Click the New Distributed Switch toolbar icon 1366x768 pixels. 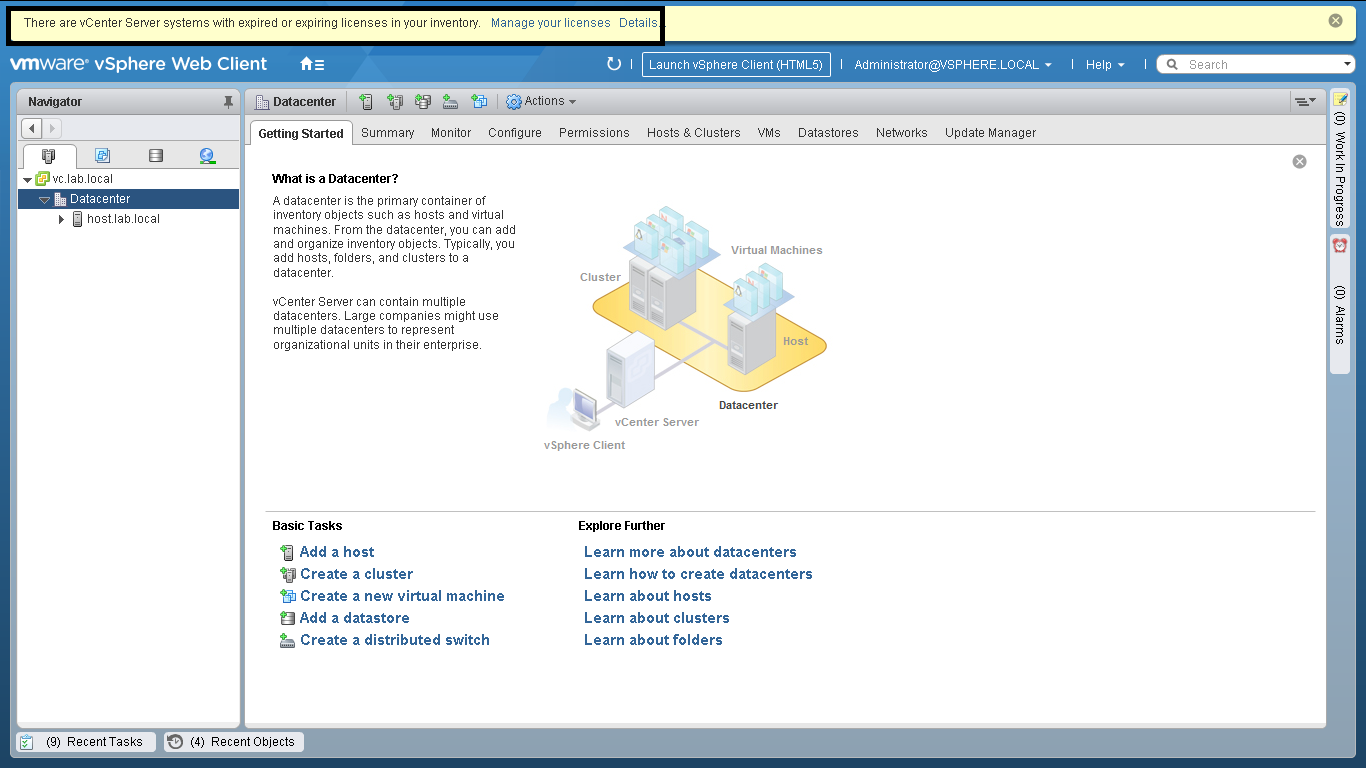coord(451,102)
